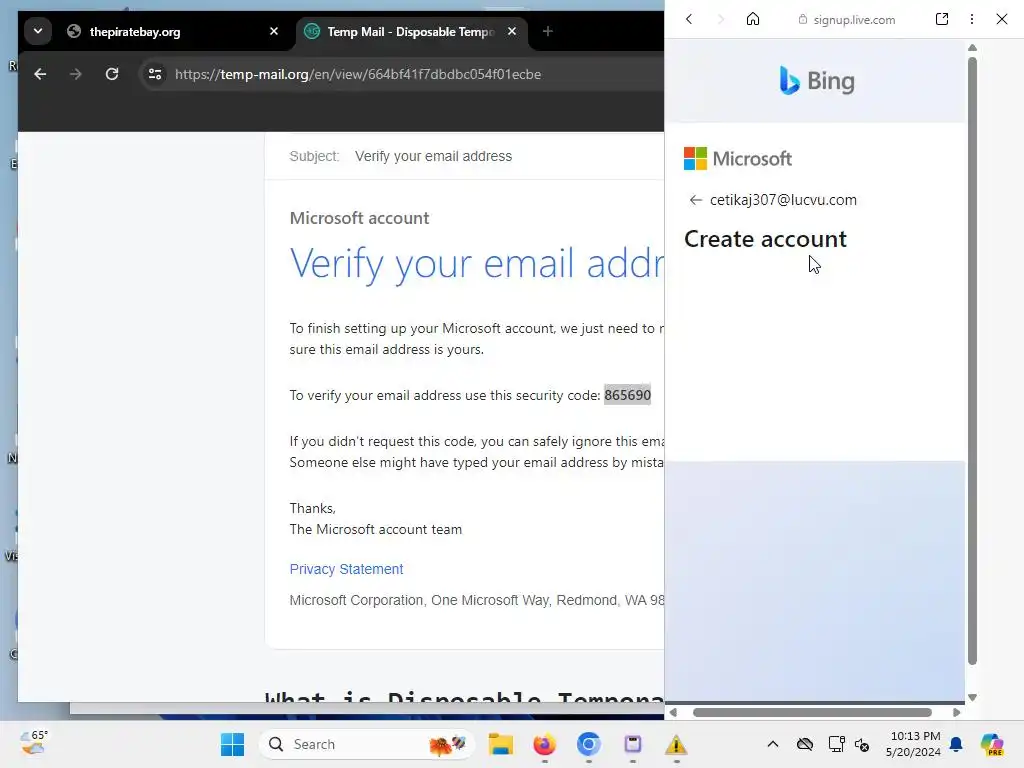The height and width of the screenshot is (768, 1024).
Task: Open the yellow warning icon app on taskbar
Action: point(676,744)
